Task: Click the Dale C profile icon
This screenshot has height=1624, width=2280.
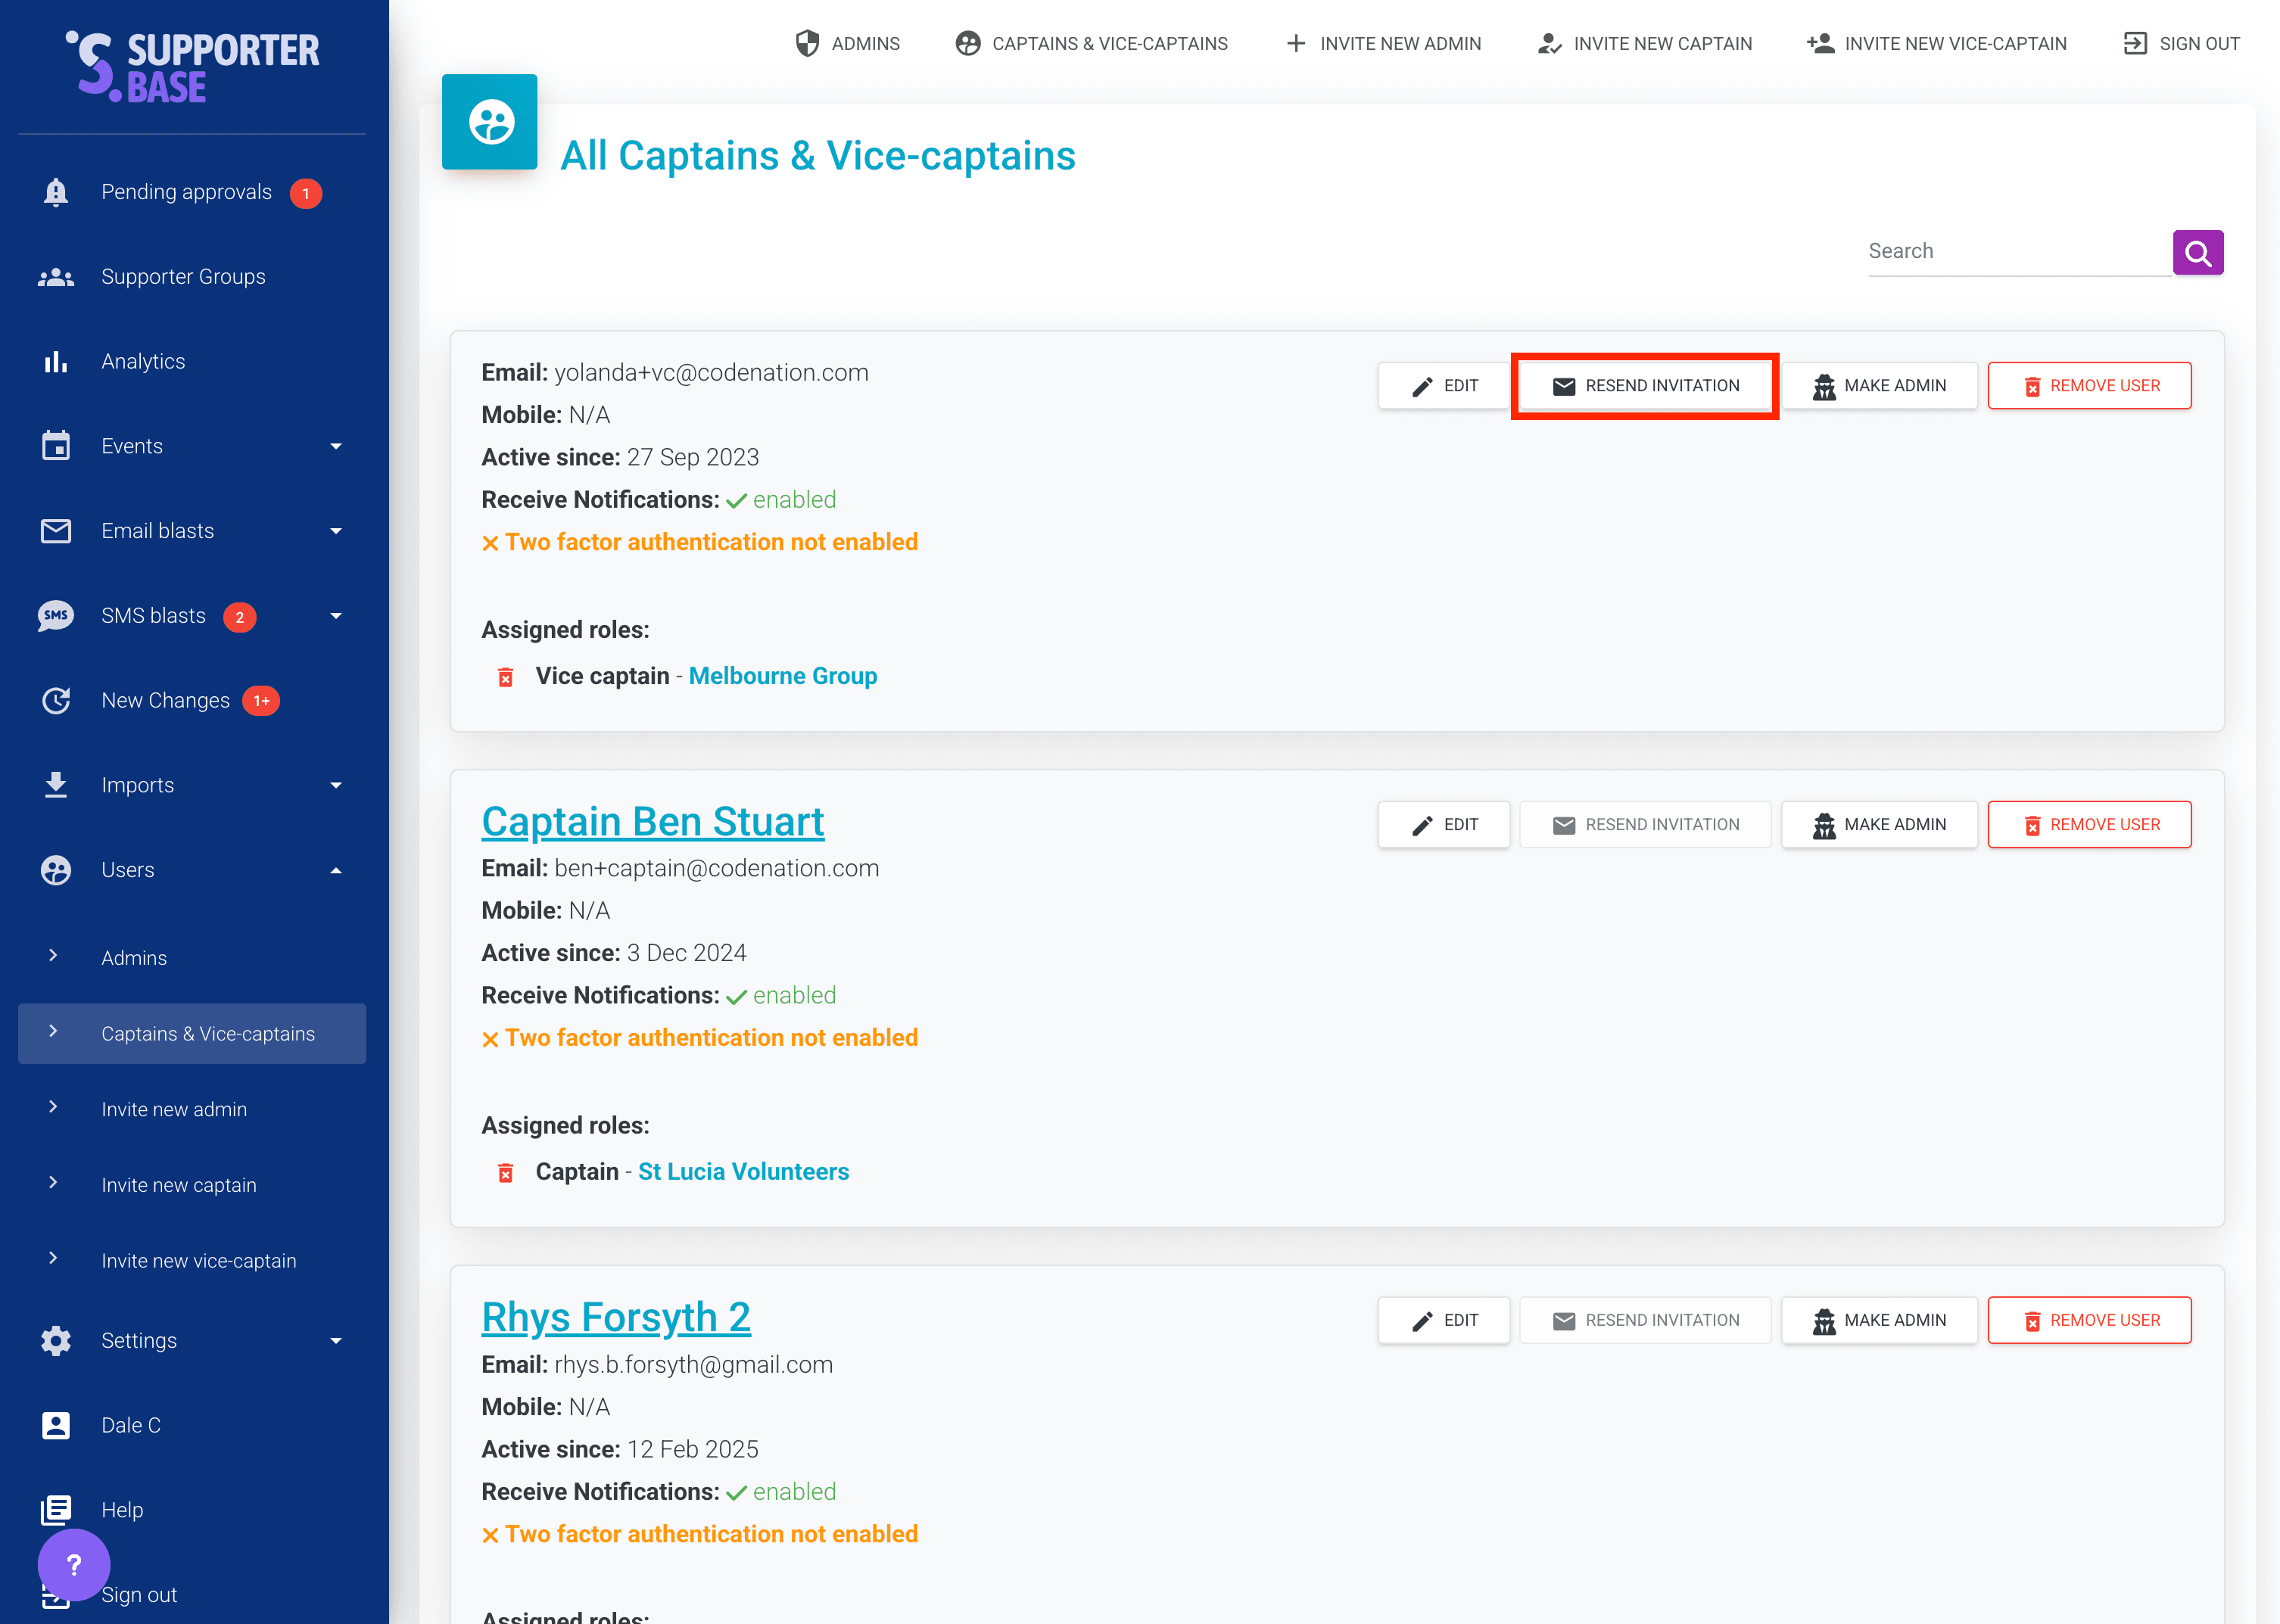Action: (56, 1425)
